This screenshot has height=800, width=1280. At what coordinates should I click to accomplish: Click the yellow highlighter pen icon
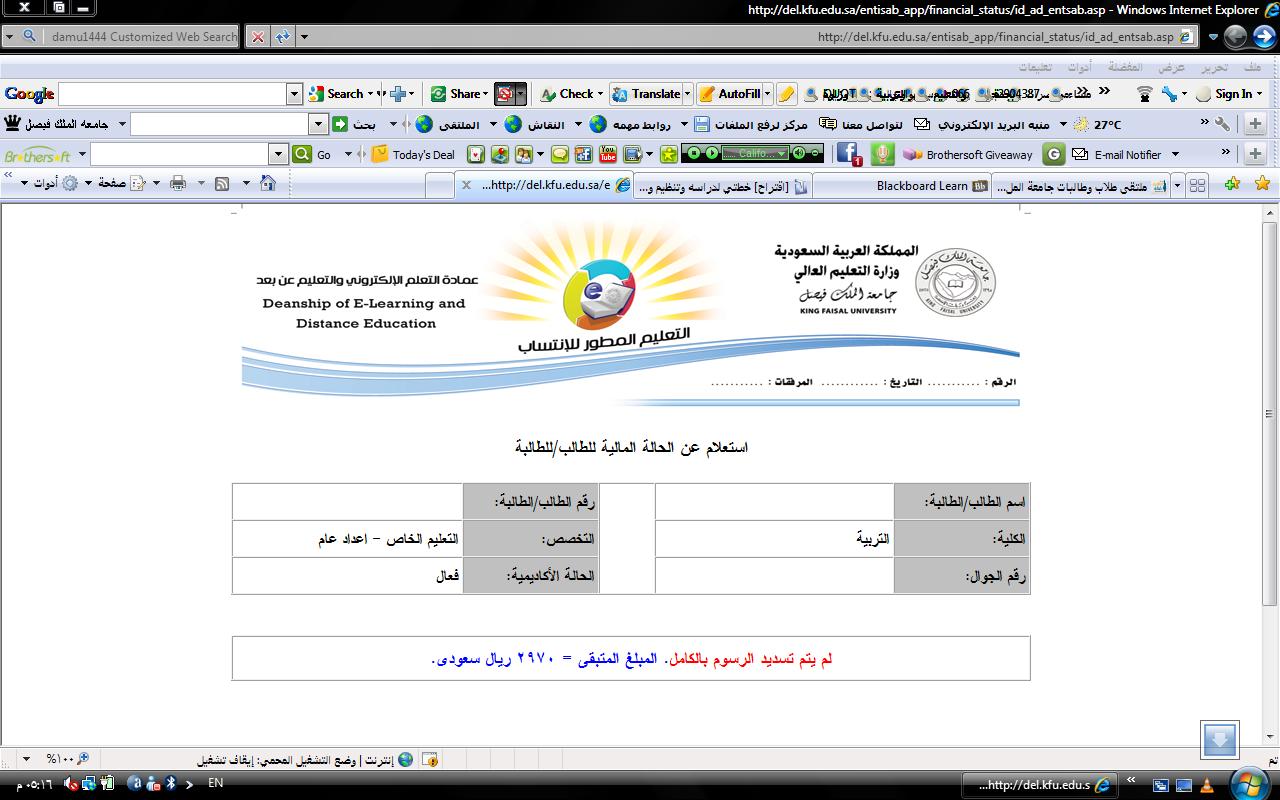tap(787, 94)
